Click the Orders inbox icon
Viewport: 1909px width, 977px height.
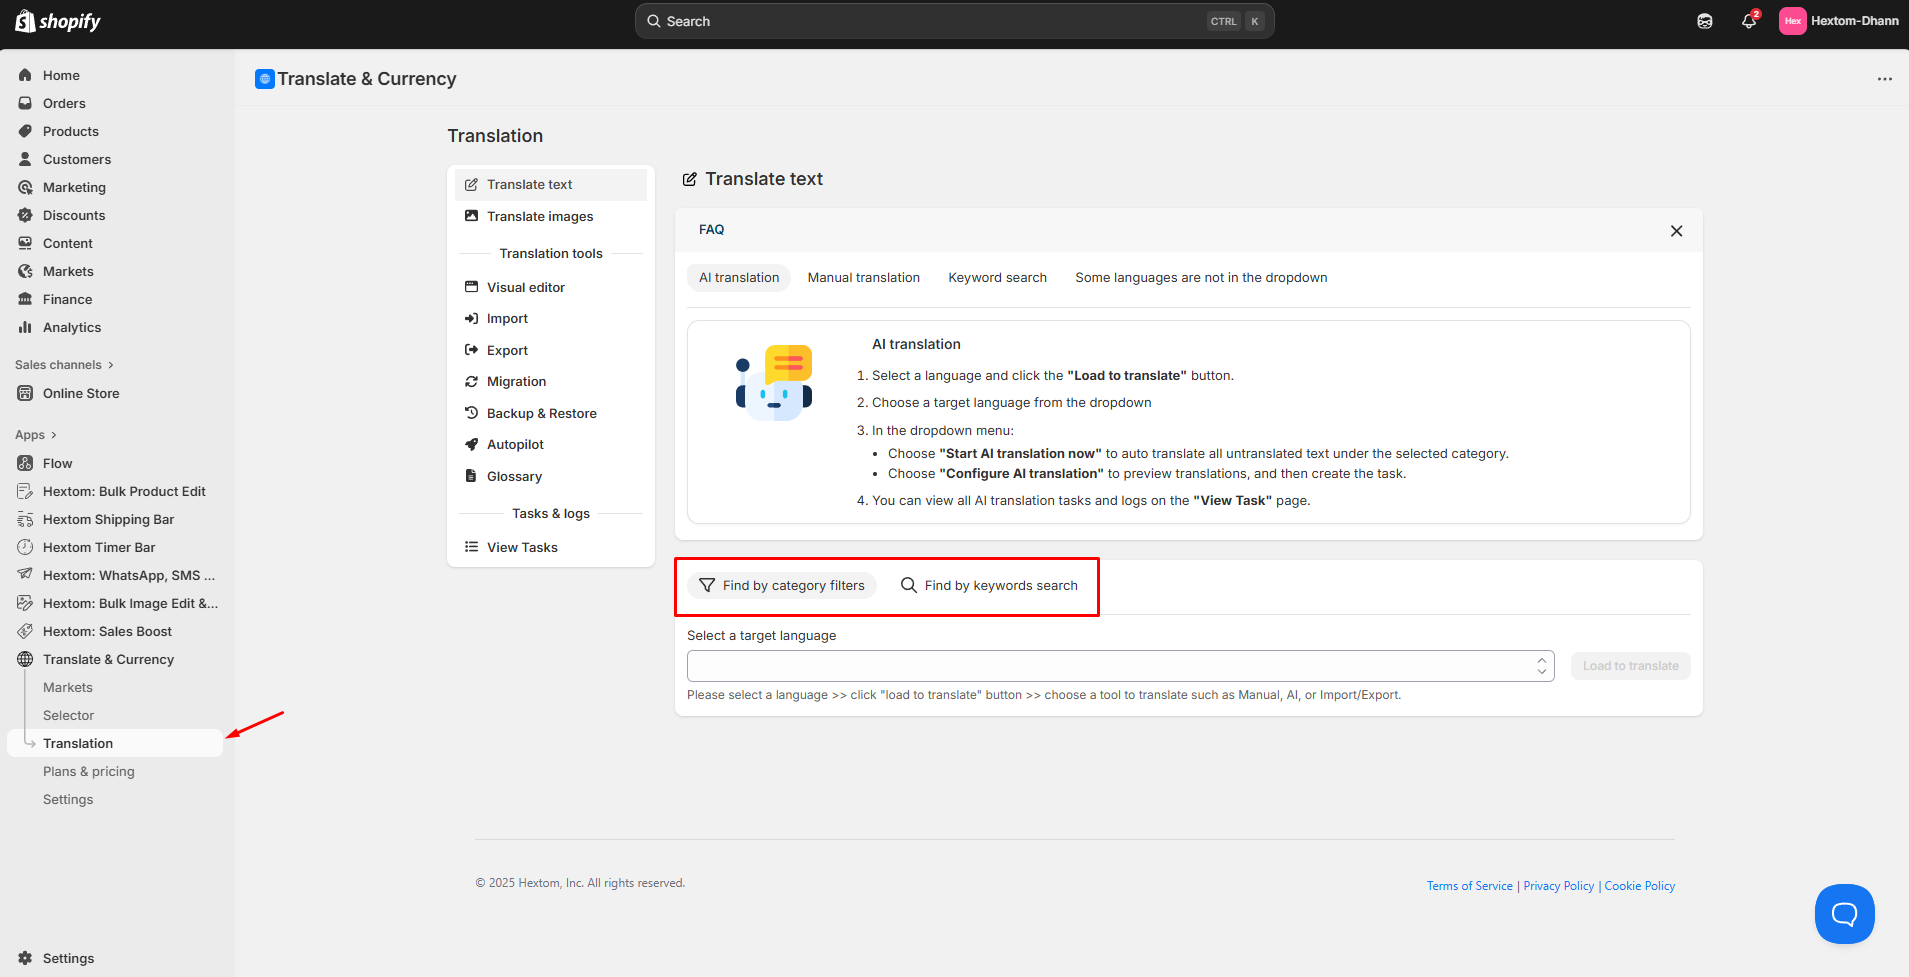coord(25,103)
